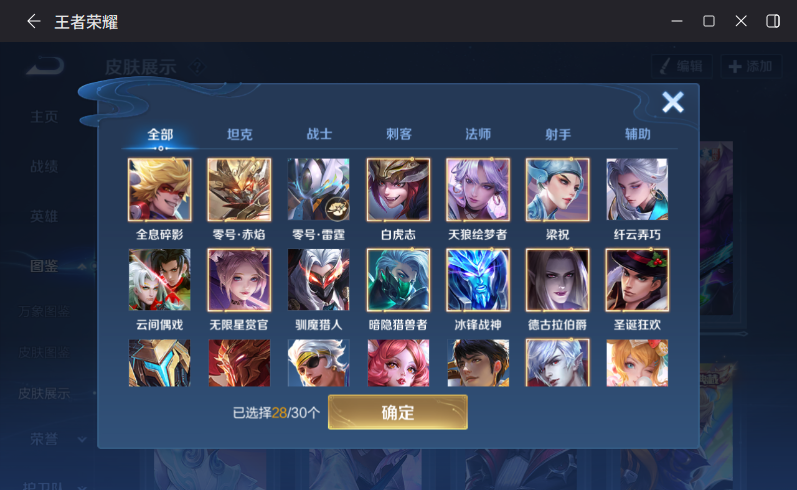Go back with the top-left arrow
This screenshot has width=797, height=490.
tap(34, 21)
